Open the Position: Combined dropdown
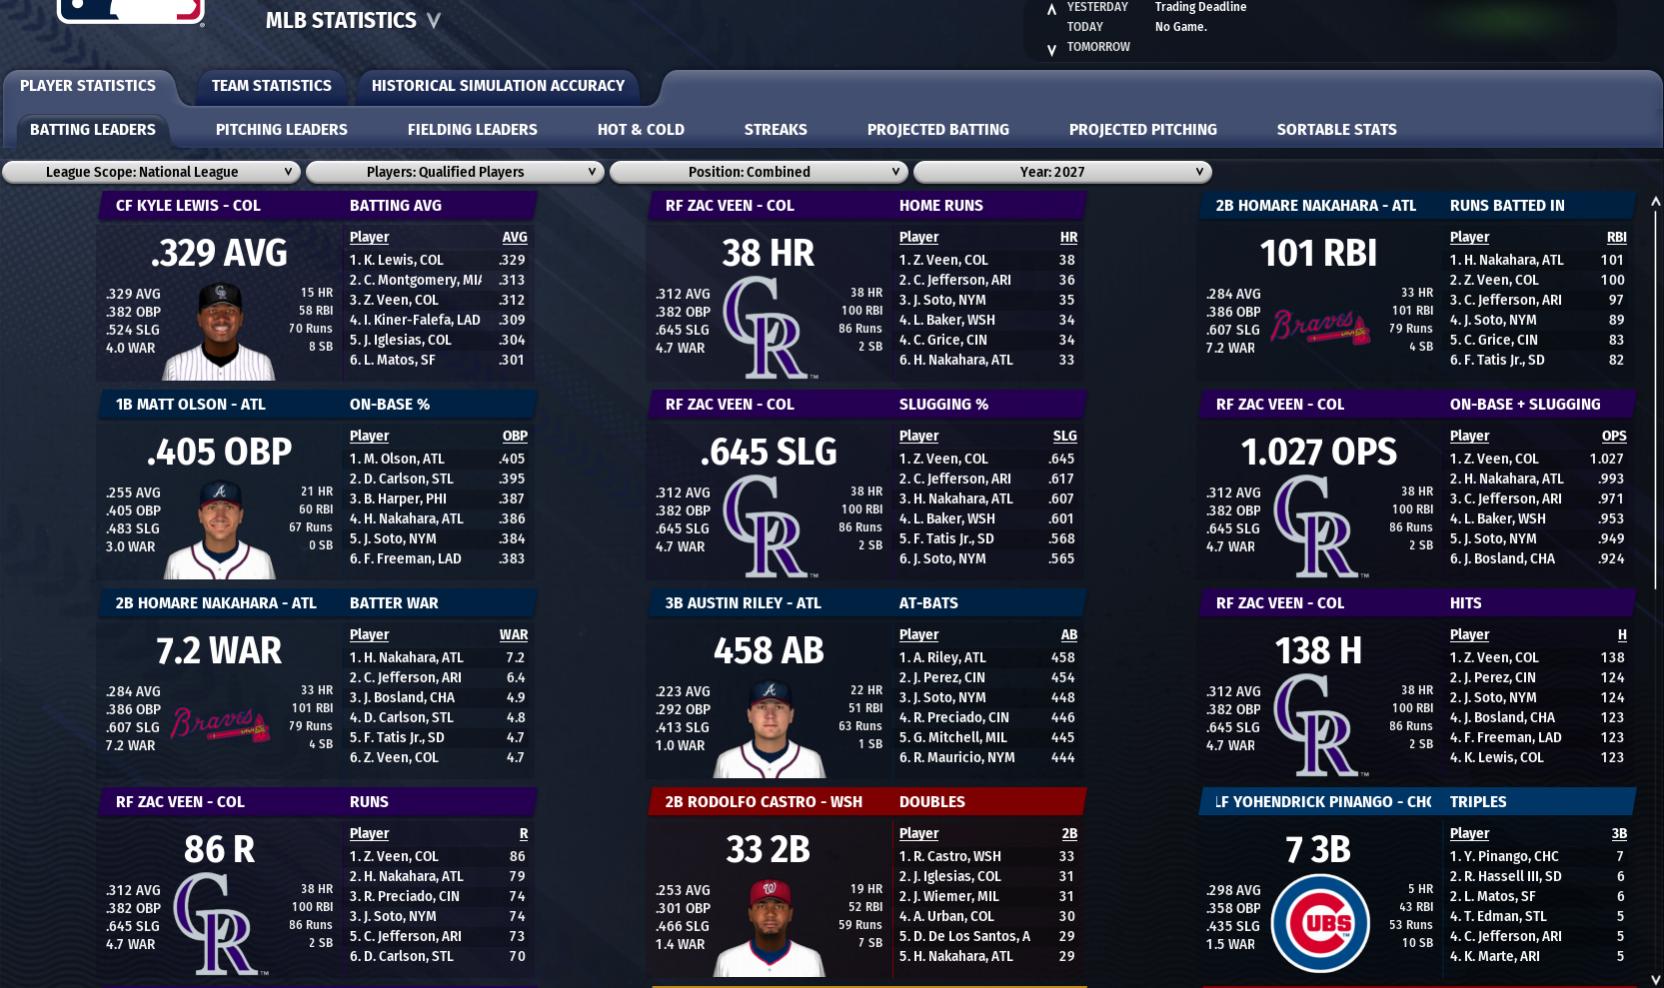This screenshot has width=1664, height=988. point(759,172)
